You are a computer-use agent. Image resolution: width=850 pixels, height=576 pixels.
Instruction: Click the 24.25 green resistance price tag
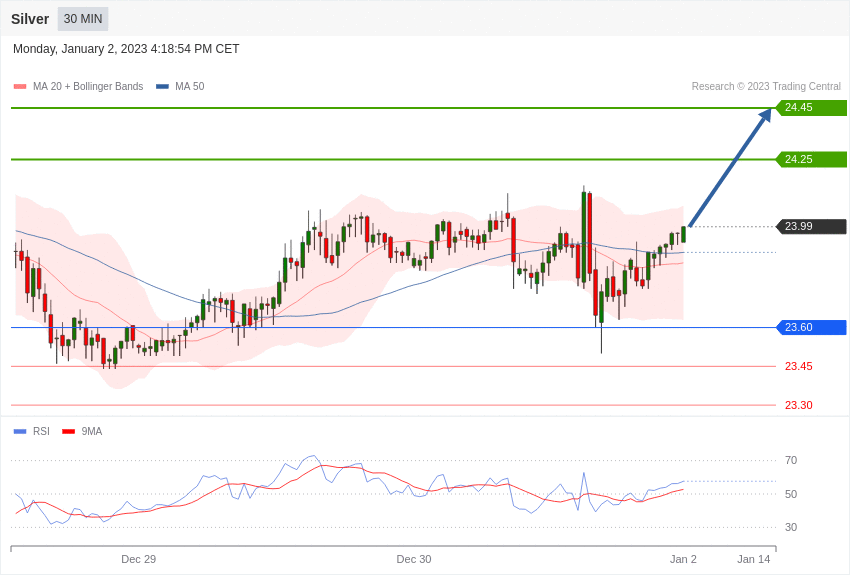coord(812,159)
